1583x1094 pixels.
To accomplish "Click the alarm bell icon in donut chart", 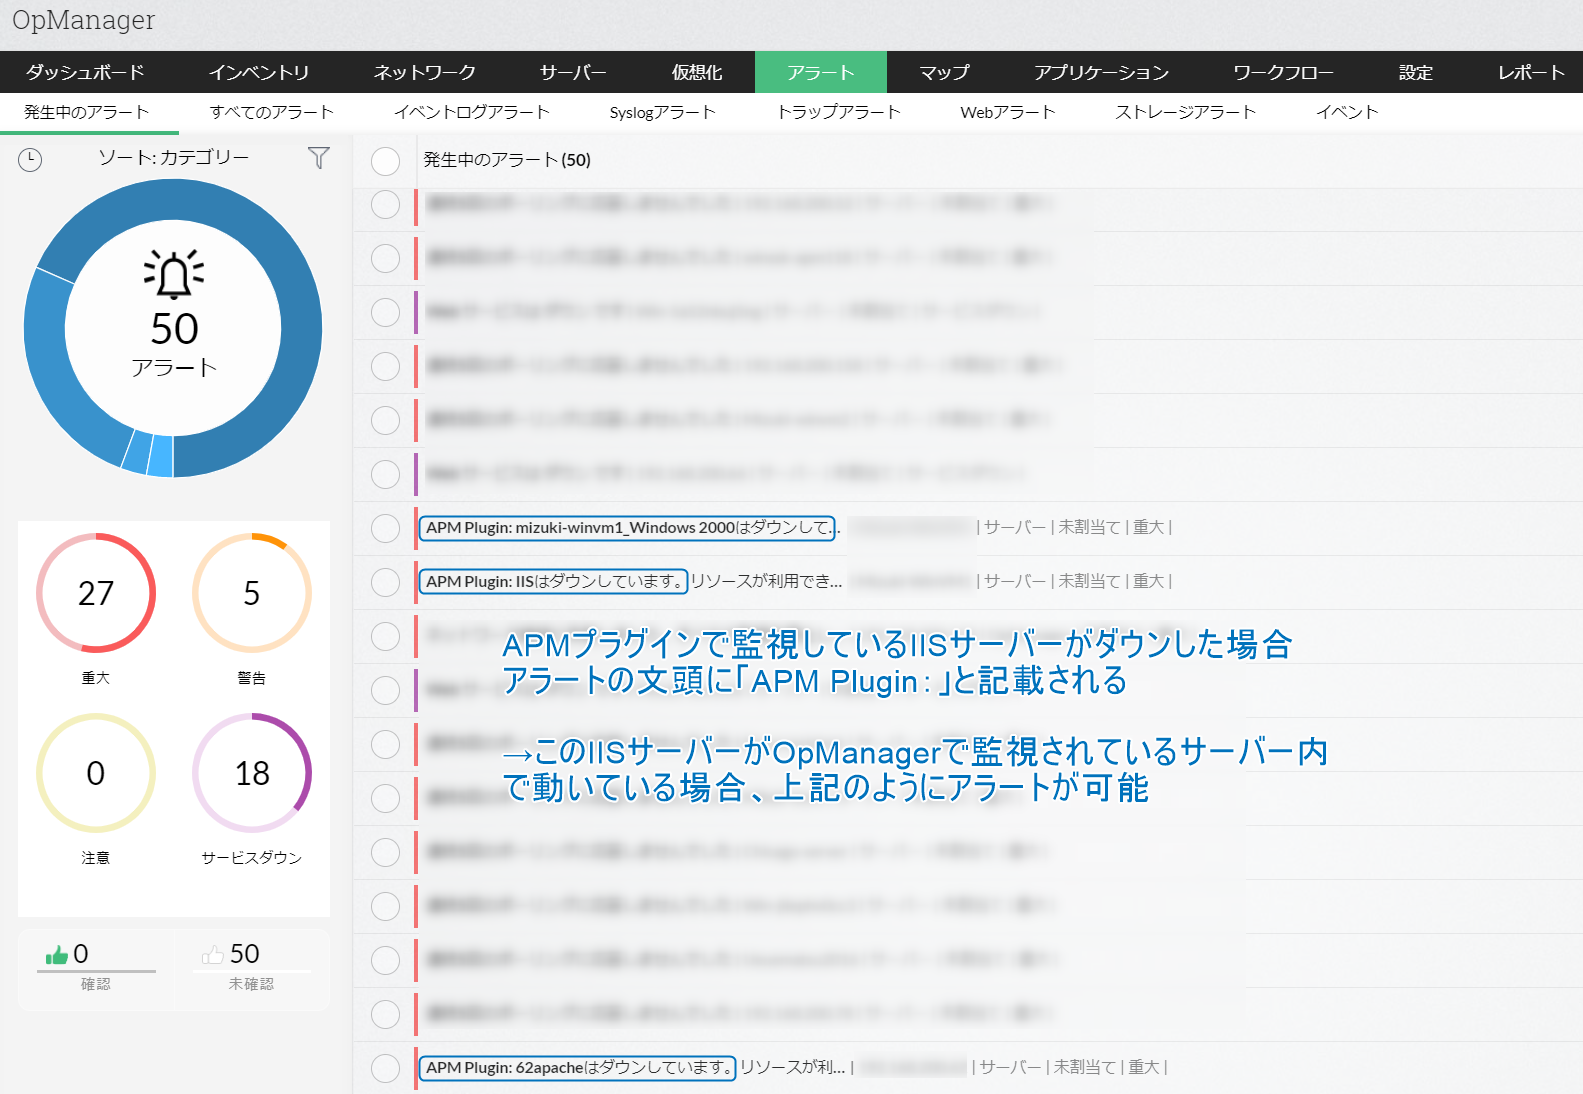I will (x=174, y=274).
